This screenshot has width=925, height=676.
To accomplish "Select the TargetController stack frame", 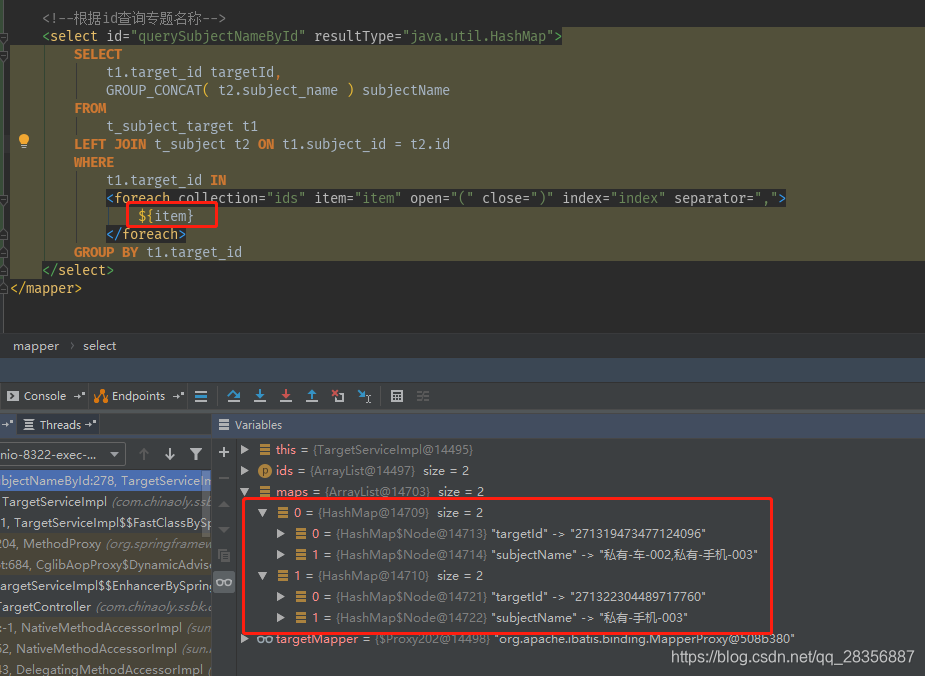I will [105, 607].
